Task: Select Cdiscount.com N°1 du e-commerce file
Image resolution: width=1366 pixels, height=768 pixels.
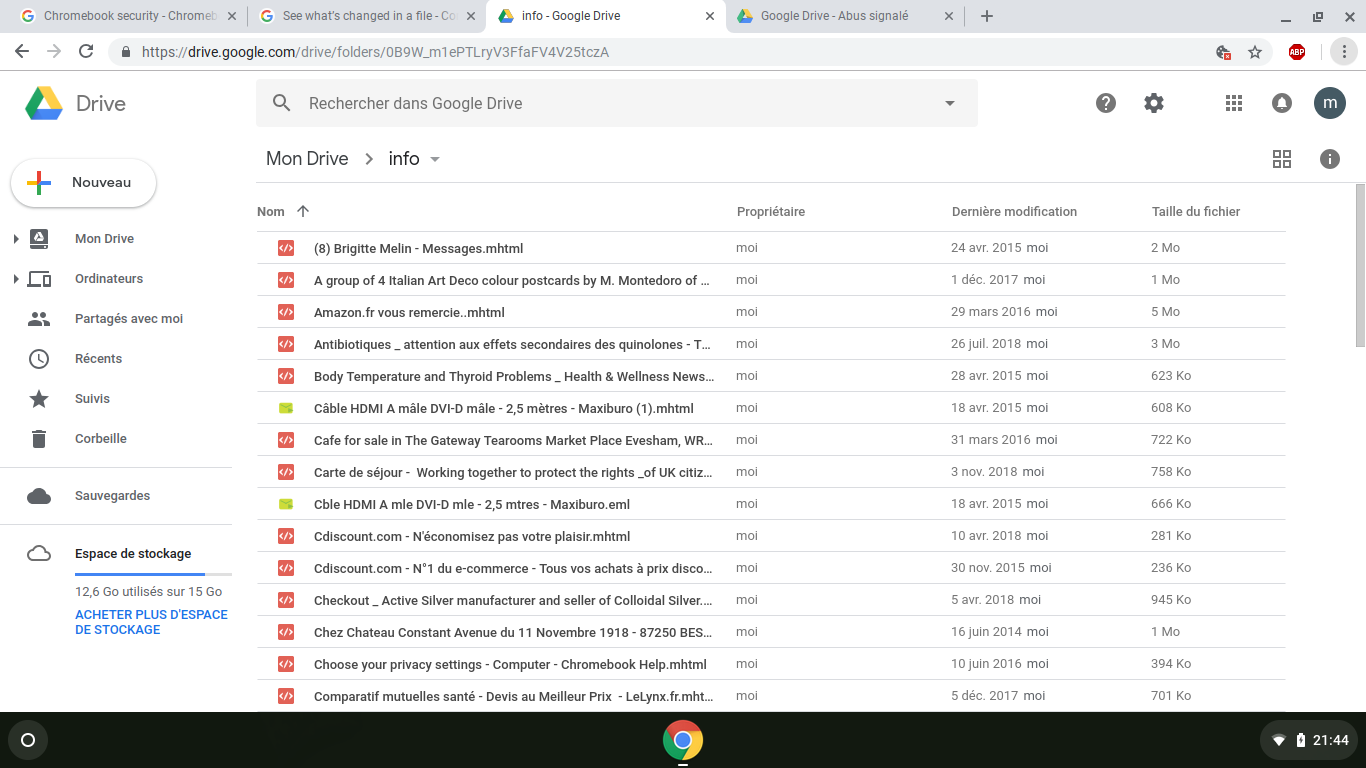Action: (x=770, y=568)
